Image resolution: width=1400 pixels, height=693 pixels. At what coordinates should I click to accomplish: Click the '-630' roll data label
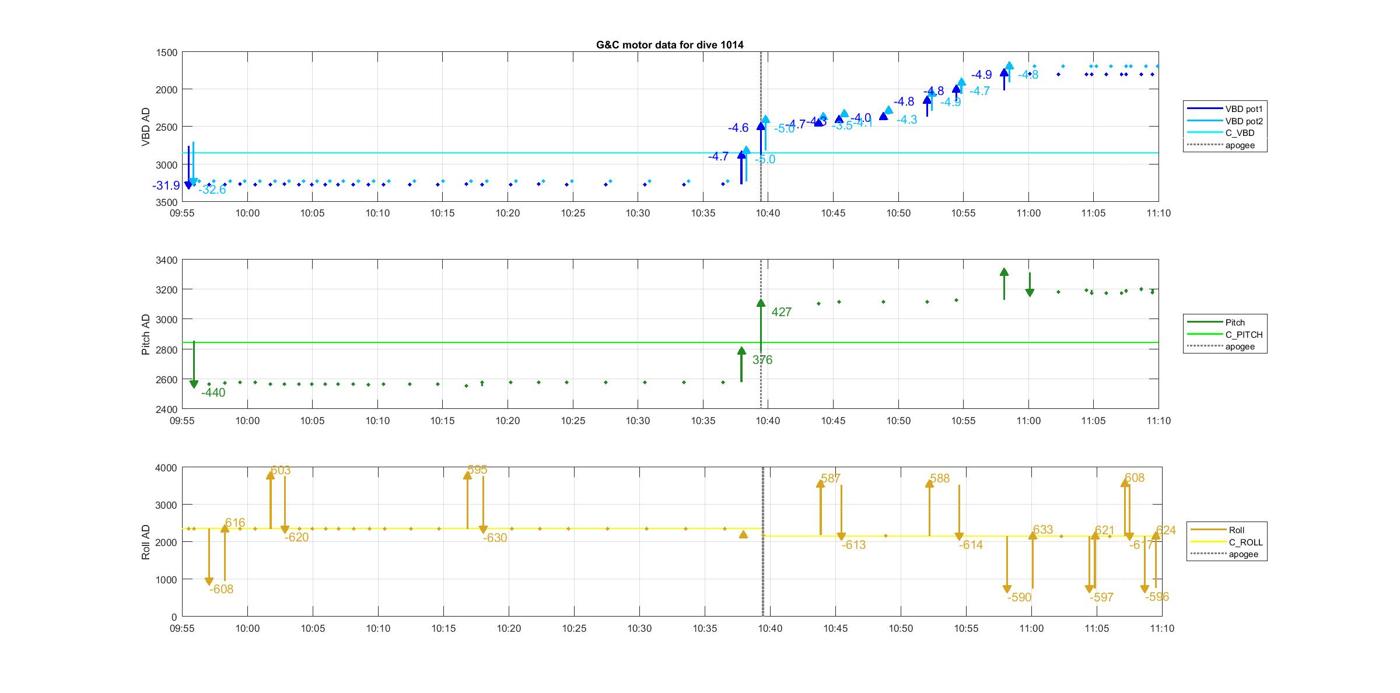coord(495,538)
